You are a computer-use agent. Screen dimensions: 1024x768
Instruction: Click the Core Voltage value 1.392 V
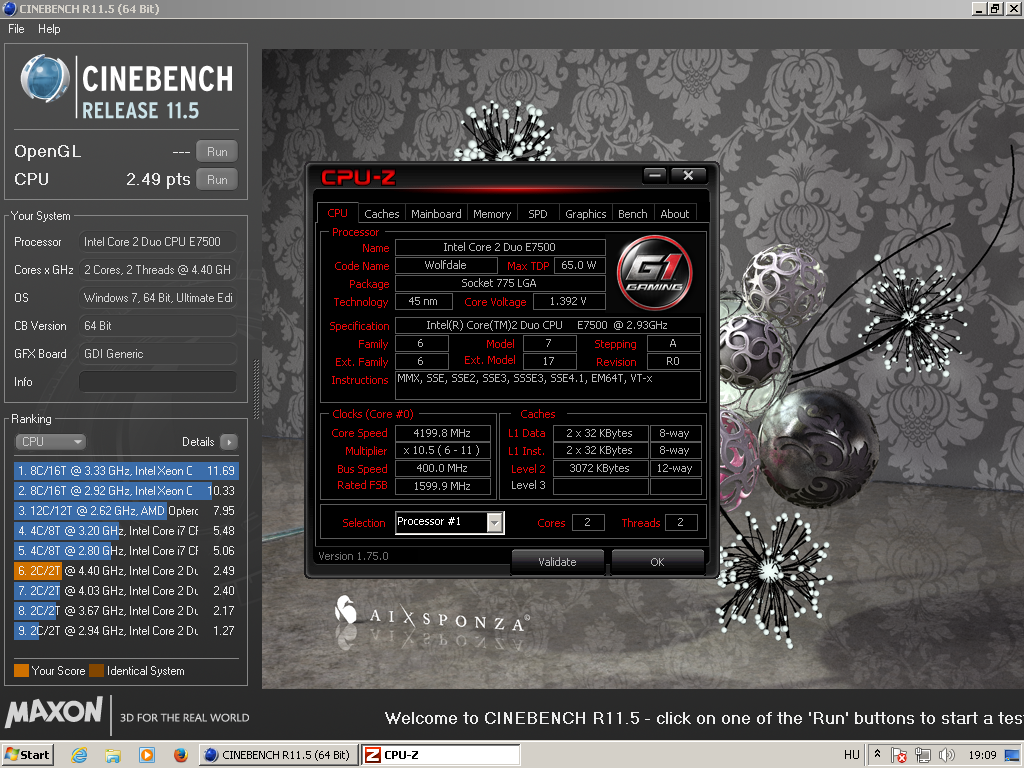(568, 301)
